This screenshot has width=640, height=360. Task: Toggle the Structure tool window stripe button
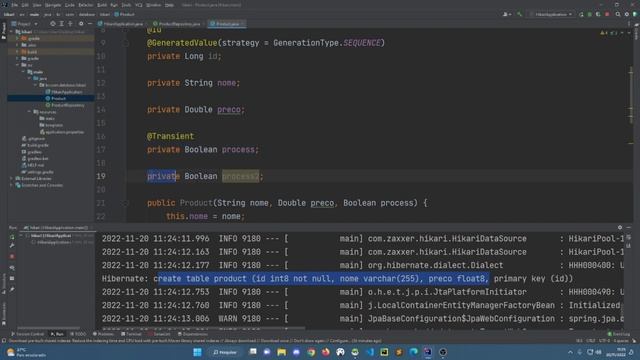4,283
